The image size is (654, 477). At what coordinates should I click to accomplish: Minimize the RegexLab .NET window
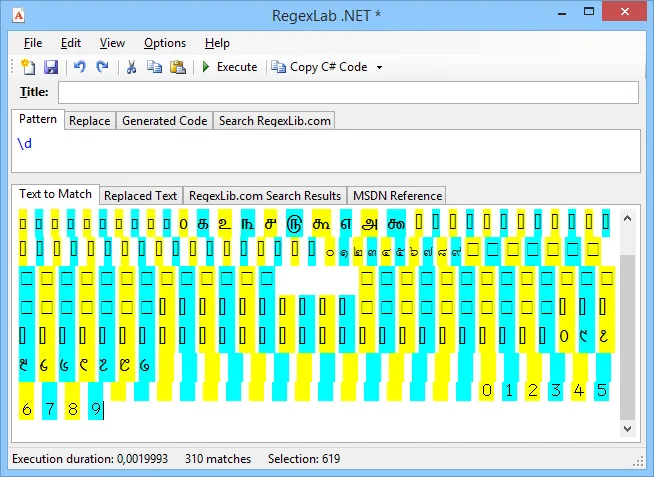[562, 13]
